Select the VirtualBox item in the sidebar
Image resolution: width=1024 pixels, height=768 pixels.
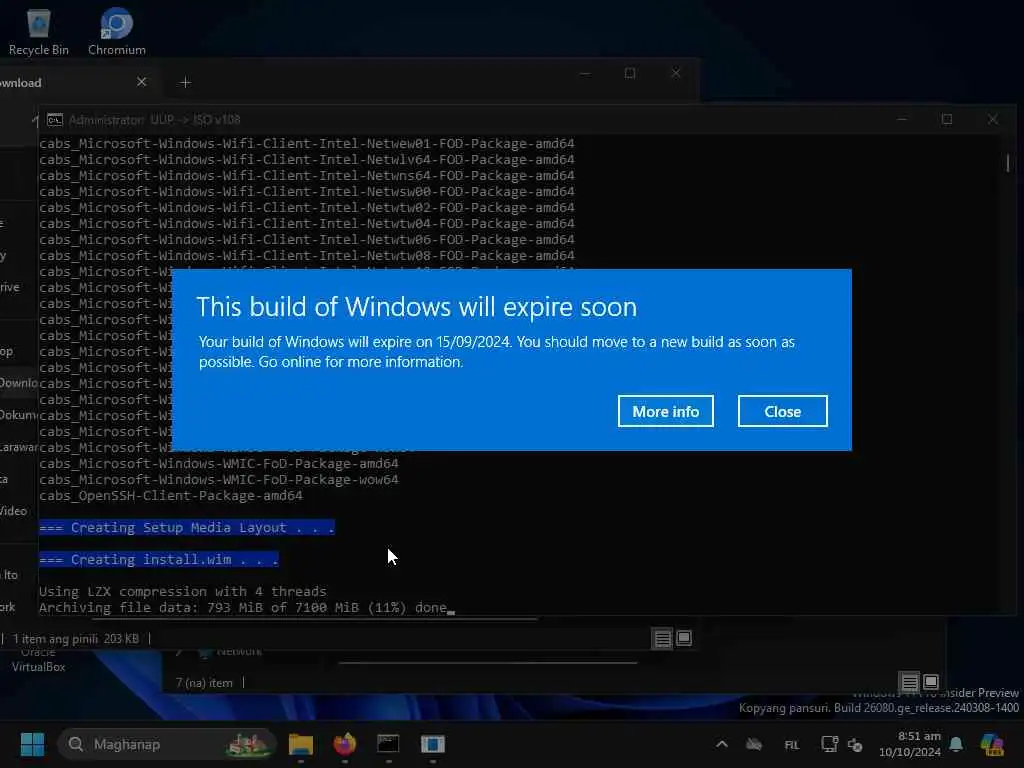click(38, 660)
